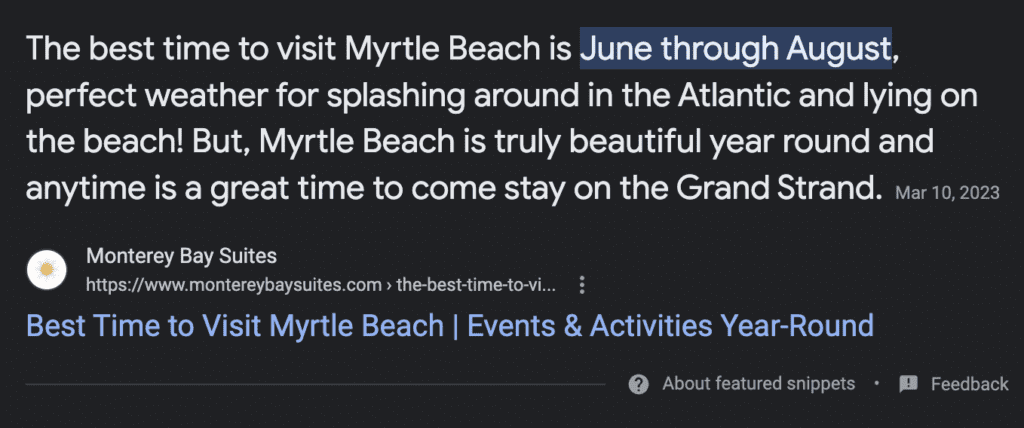Click the Feedback speech bubble icon

[908, 384]
